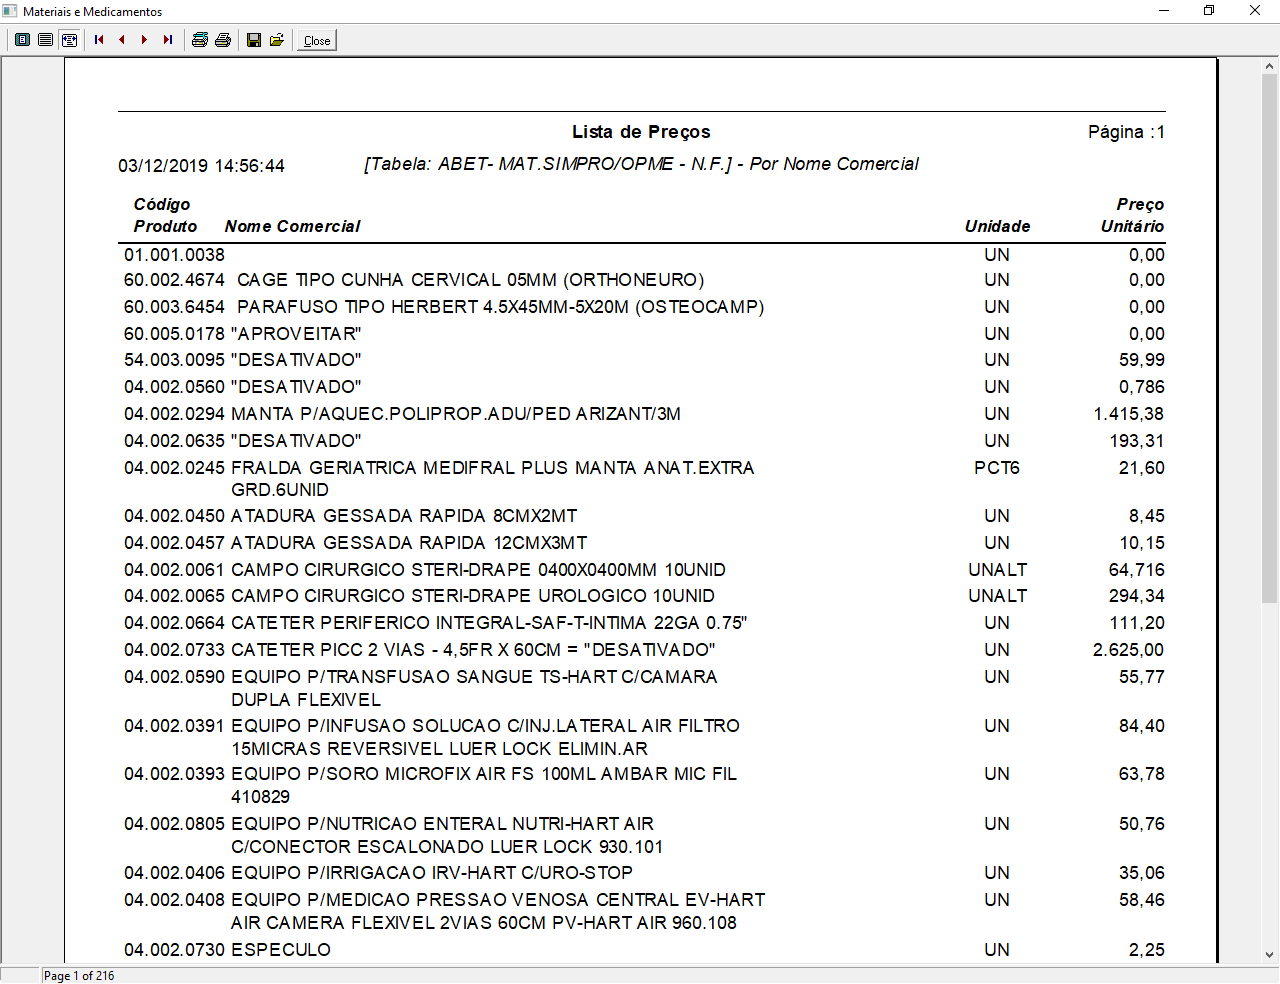The image size is (1280, 984).
Task: Save the report to file
Action: pos(254,40)
